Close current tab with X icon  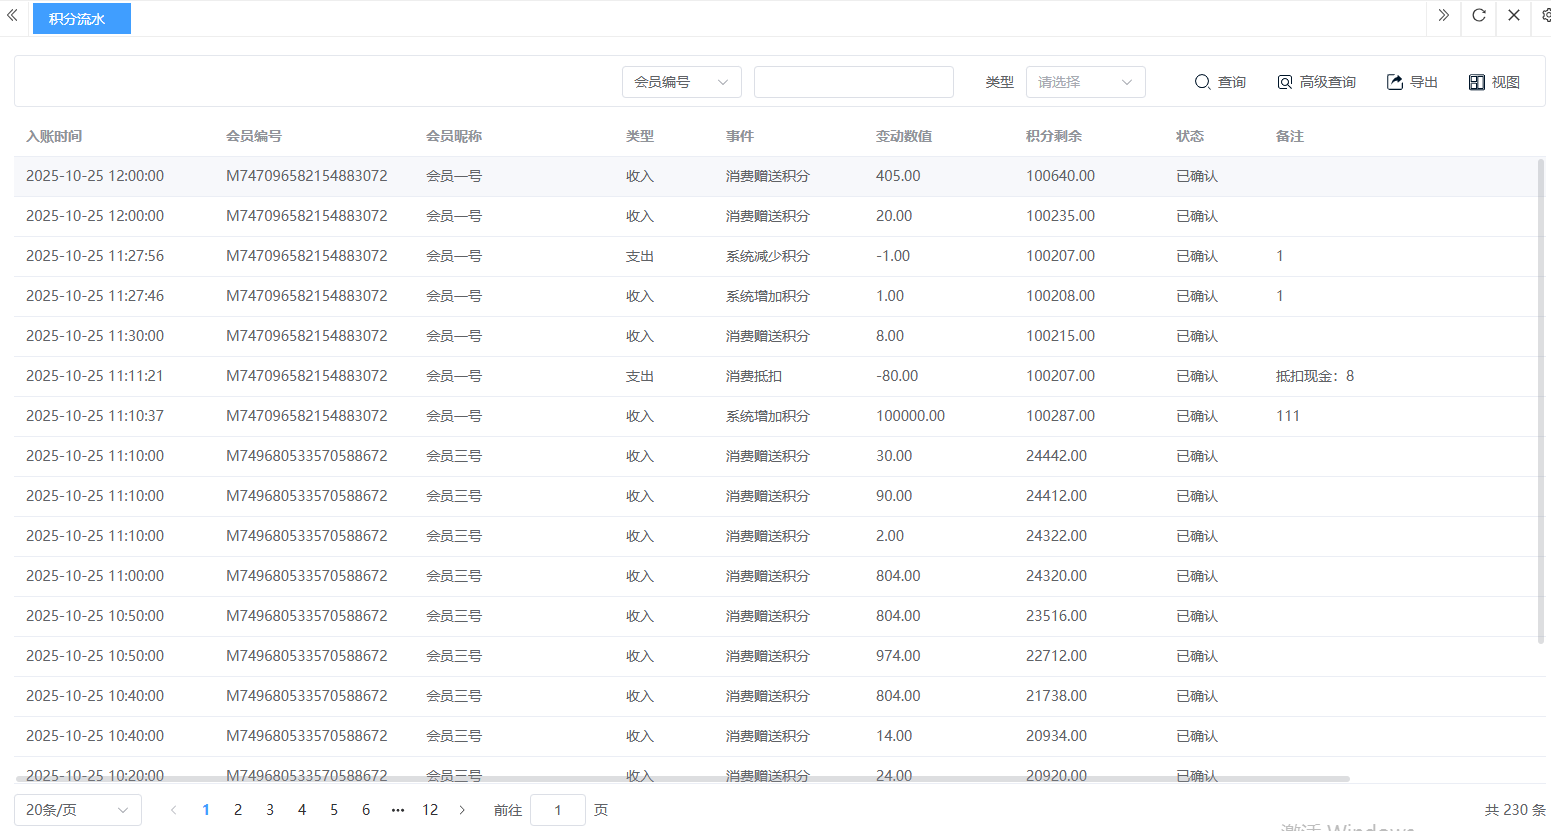1514,16
